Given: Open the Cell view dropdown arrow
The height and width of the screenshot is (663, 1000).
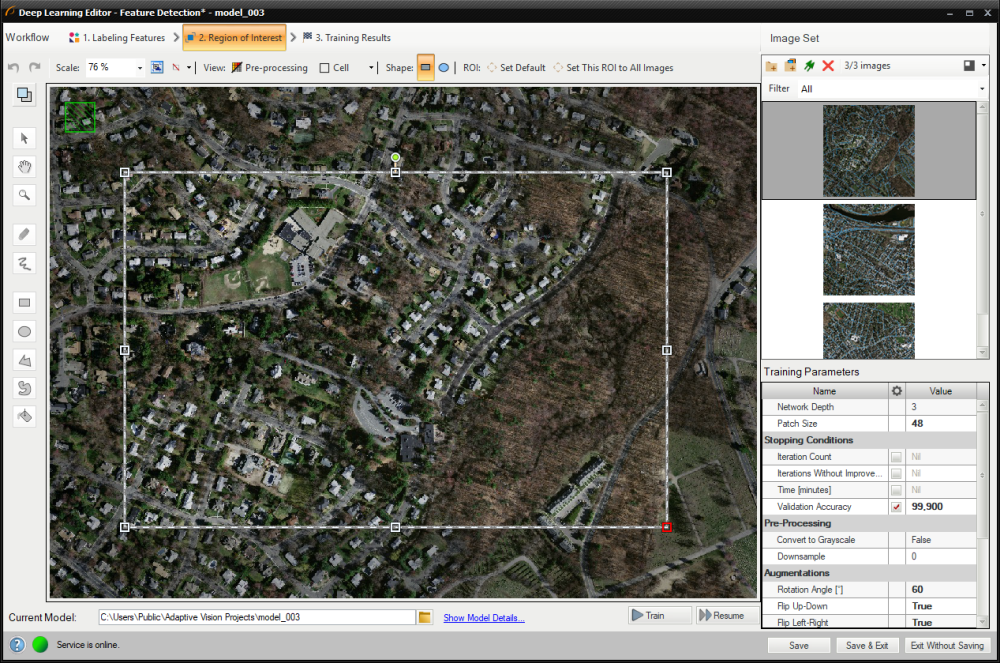Looking at the screenshot, I should [x=371, y=68].
